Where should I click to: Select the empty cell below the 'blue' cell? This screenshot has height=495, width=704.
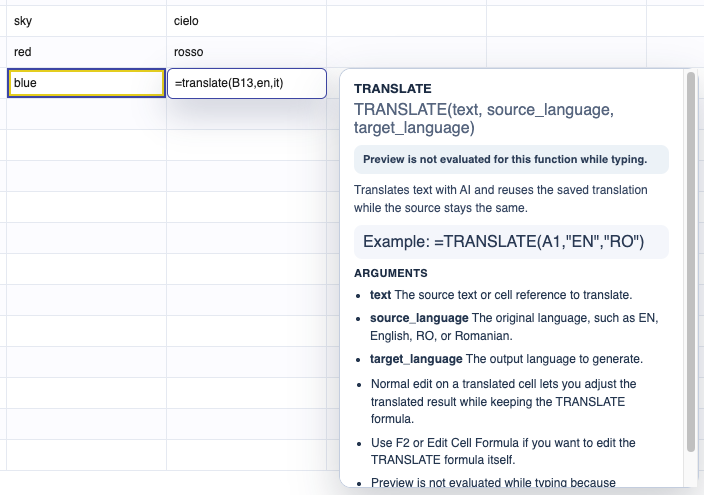point(86,114)
